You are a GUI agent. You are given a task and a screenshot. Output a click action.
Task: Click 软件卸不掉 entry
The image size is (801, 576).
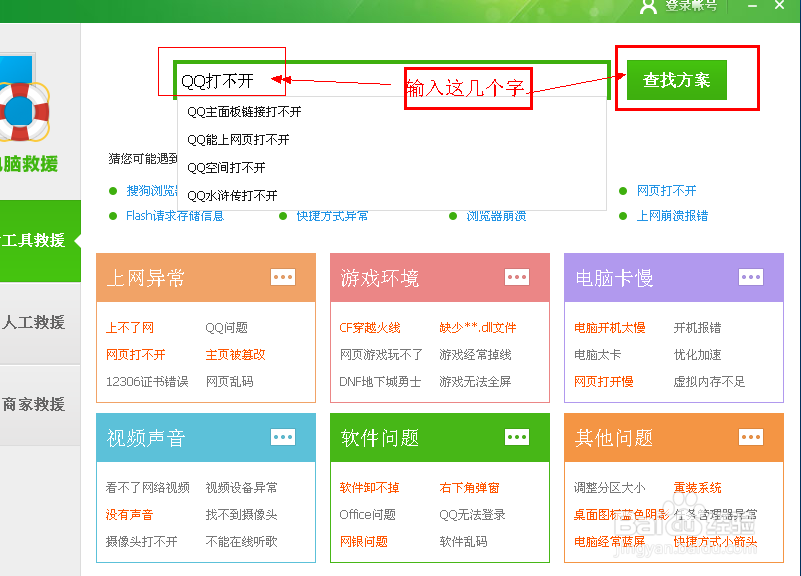click(x=369, y=488)
